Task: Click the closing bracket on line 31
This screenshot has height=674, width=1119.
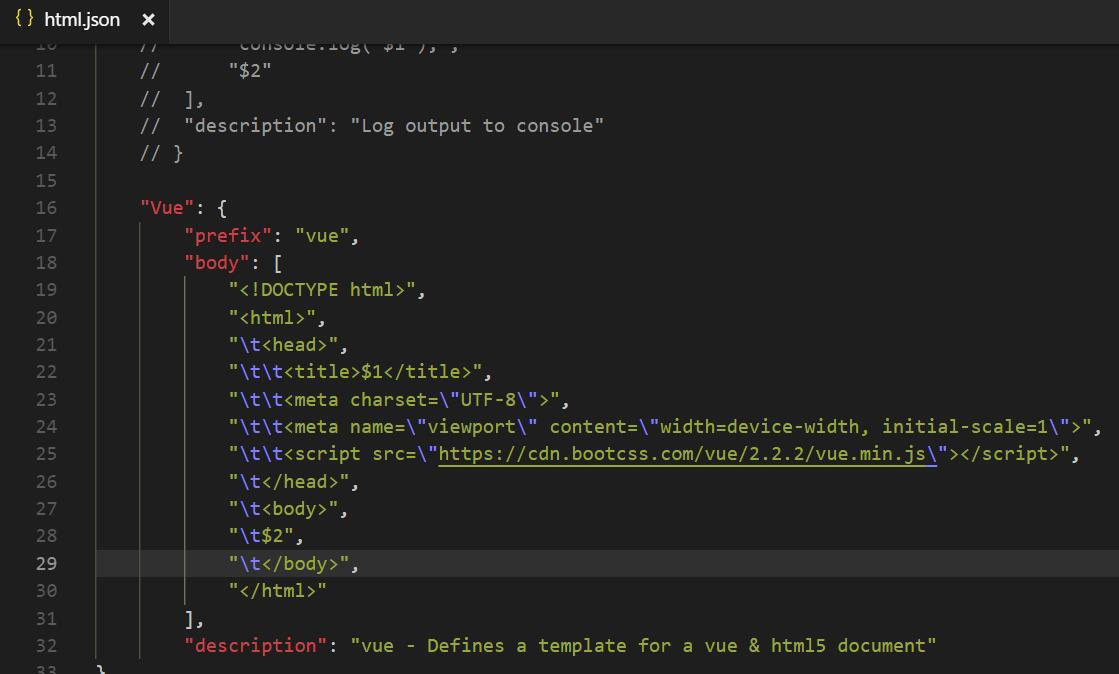Action: [x=190, y=619]
